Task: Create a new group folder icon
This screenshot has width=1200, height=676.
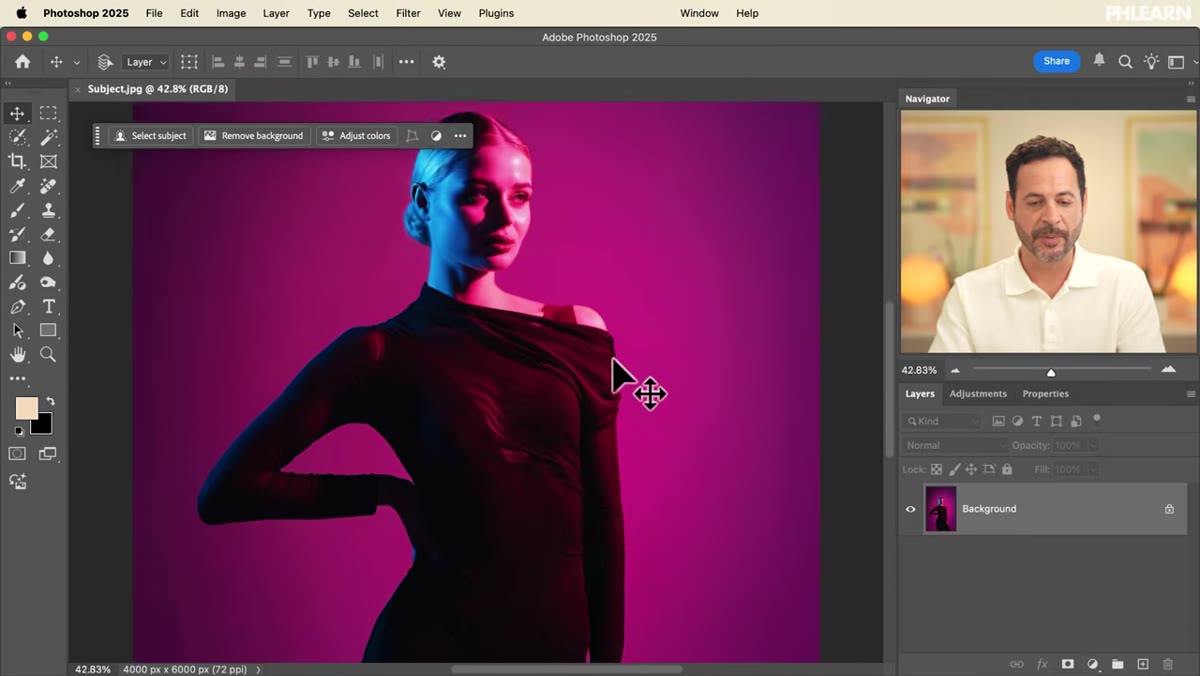Action: (1118, 664)
